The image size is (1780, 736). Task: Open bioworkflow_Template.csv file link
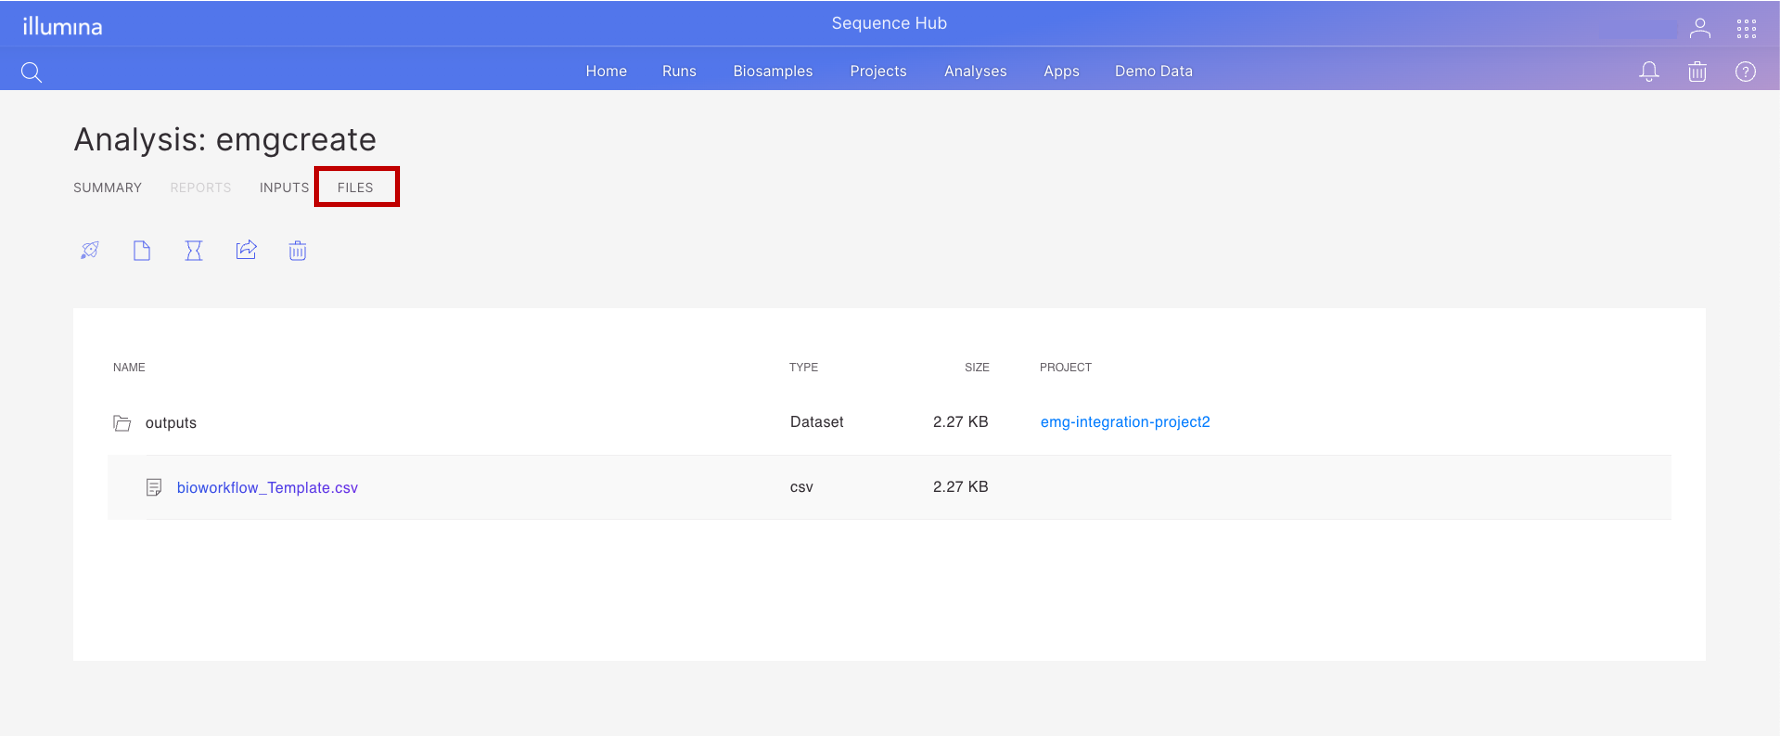pyautogui.click(x=267, y=488)
